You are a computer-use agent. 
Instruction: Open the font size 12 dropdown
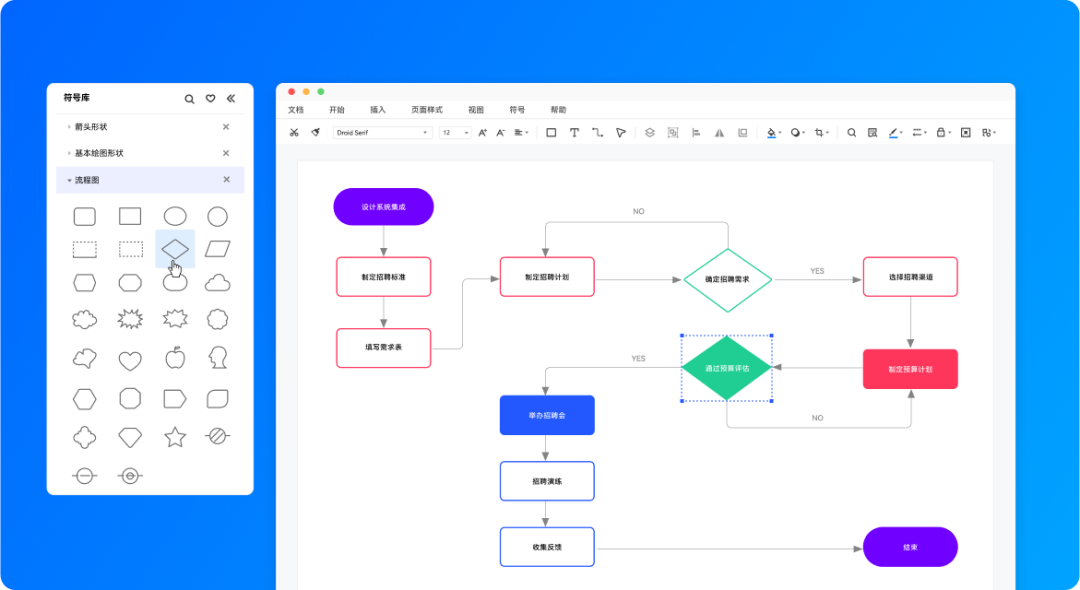point(455,132)
